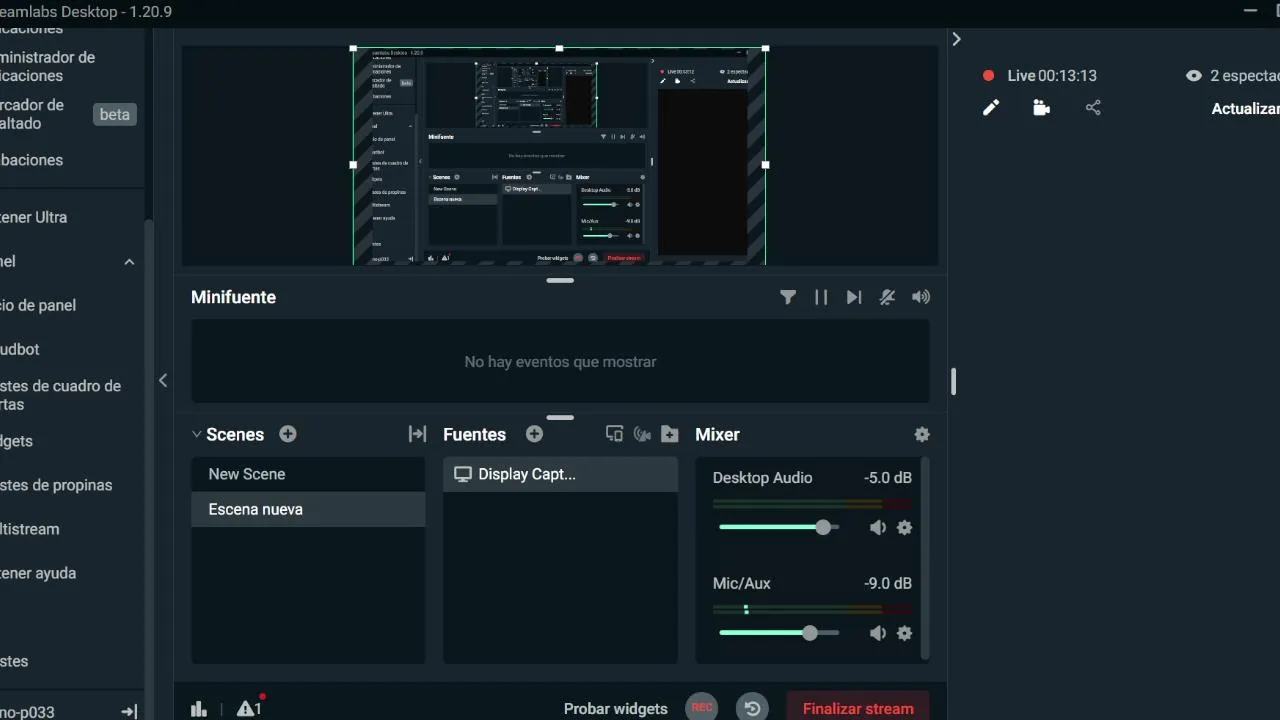Click the video camera icon under Live

1042,108
